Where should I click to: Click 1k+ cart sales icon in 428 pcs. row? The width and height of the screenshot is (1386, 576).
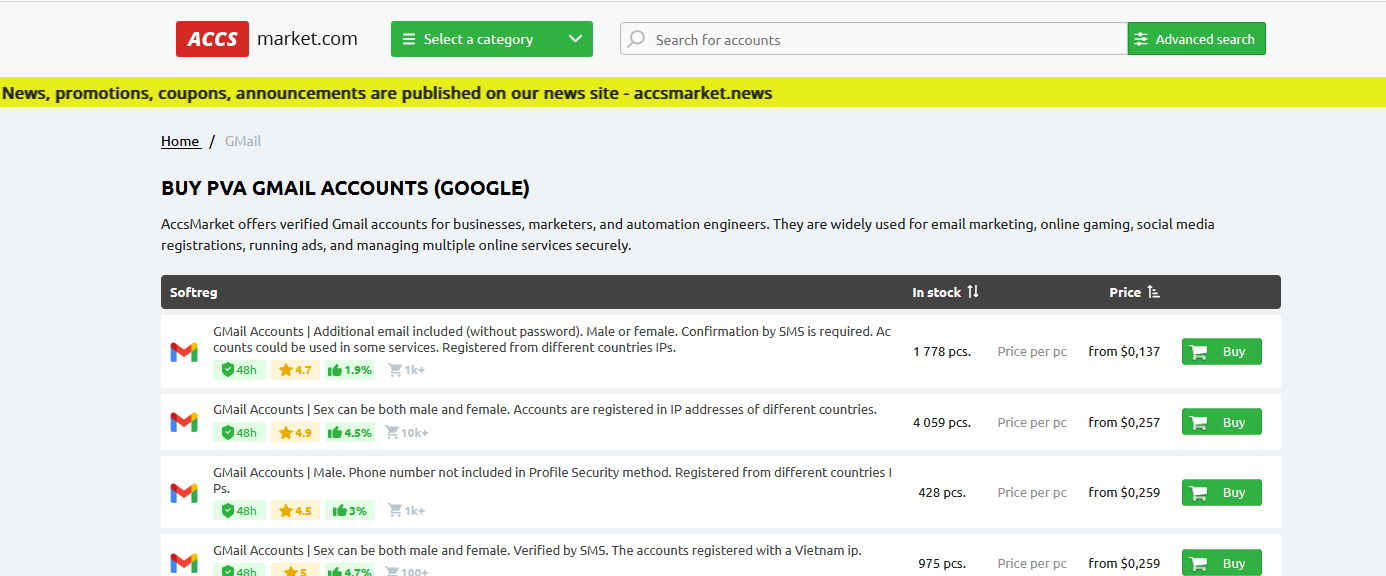coord(406,510)
